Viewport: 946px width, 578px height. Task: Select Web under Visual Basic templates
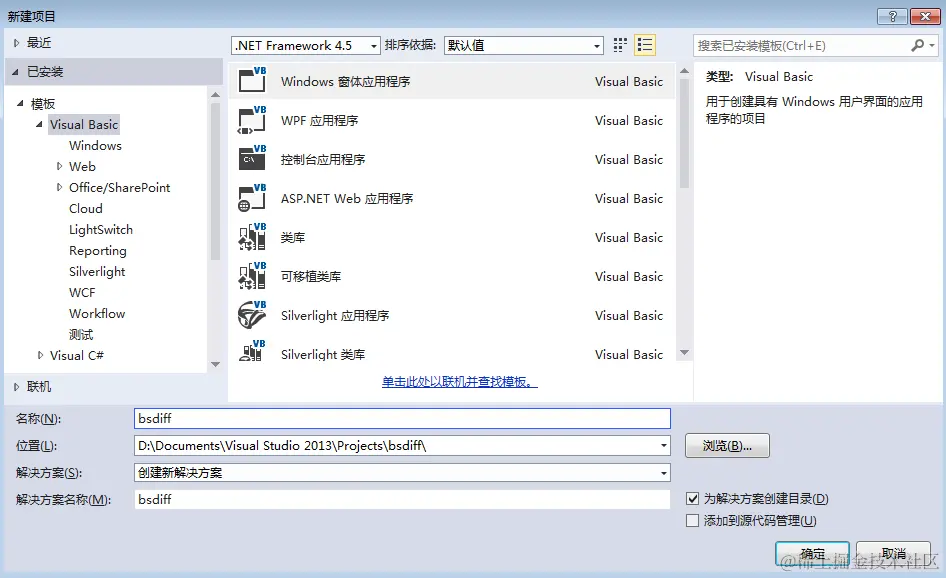click(x=84, y=166)
